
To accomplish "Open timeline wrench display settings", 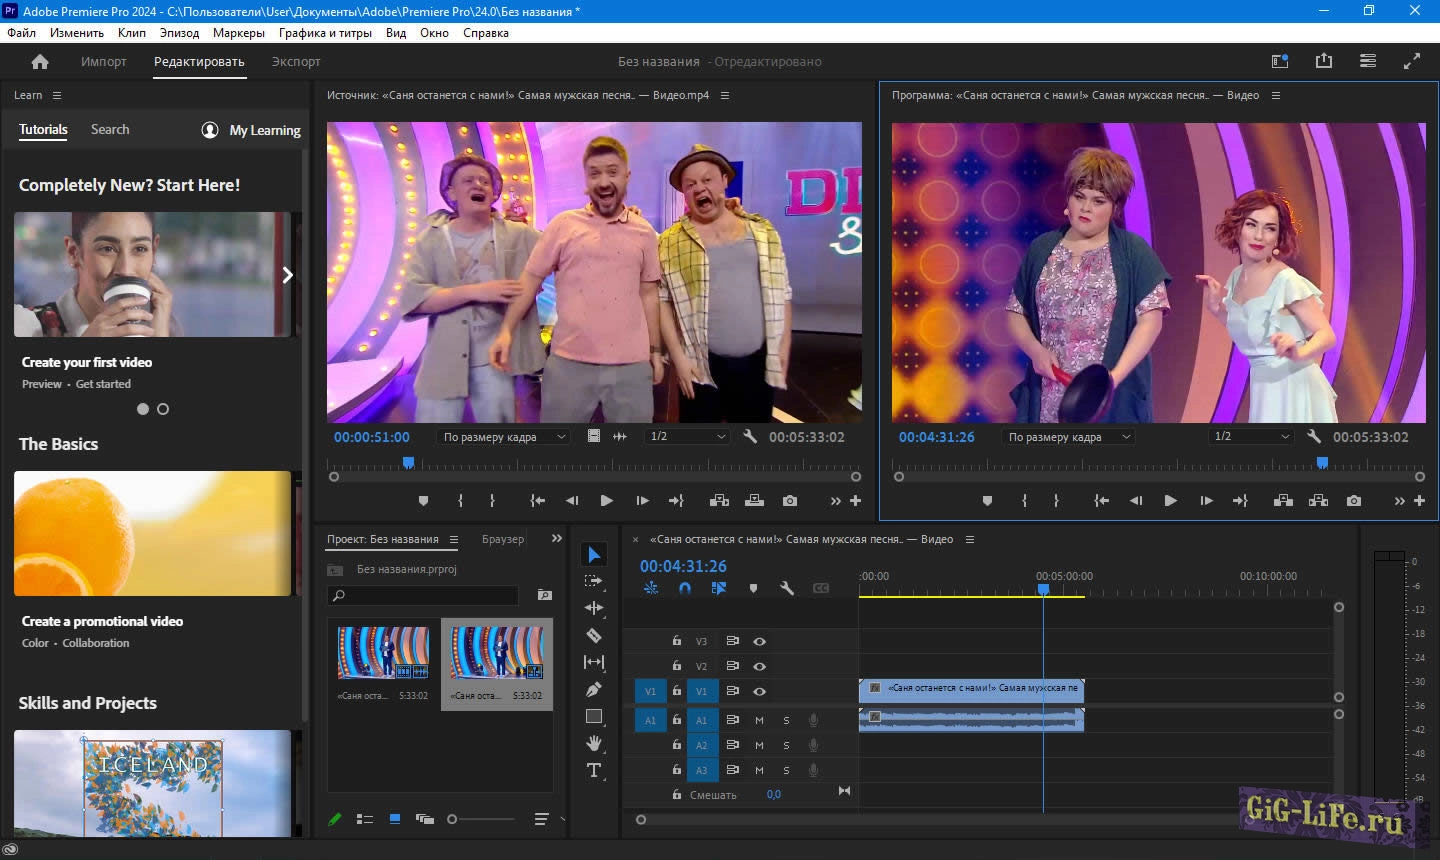I will coord(787,589).
